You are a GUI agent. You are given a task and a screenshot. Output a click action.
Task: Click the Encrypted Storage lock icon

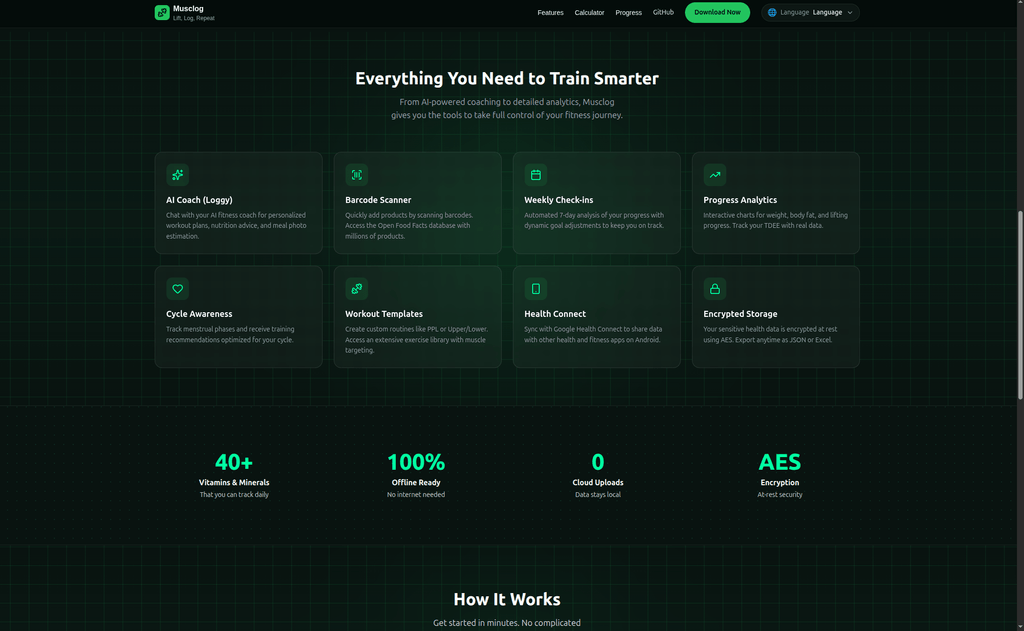click(714, 289)
